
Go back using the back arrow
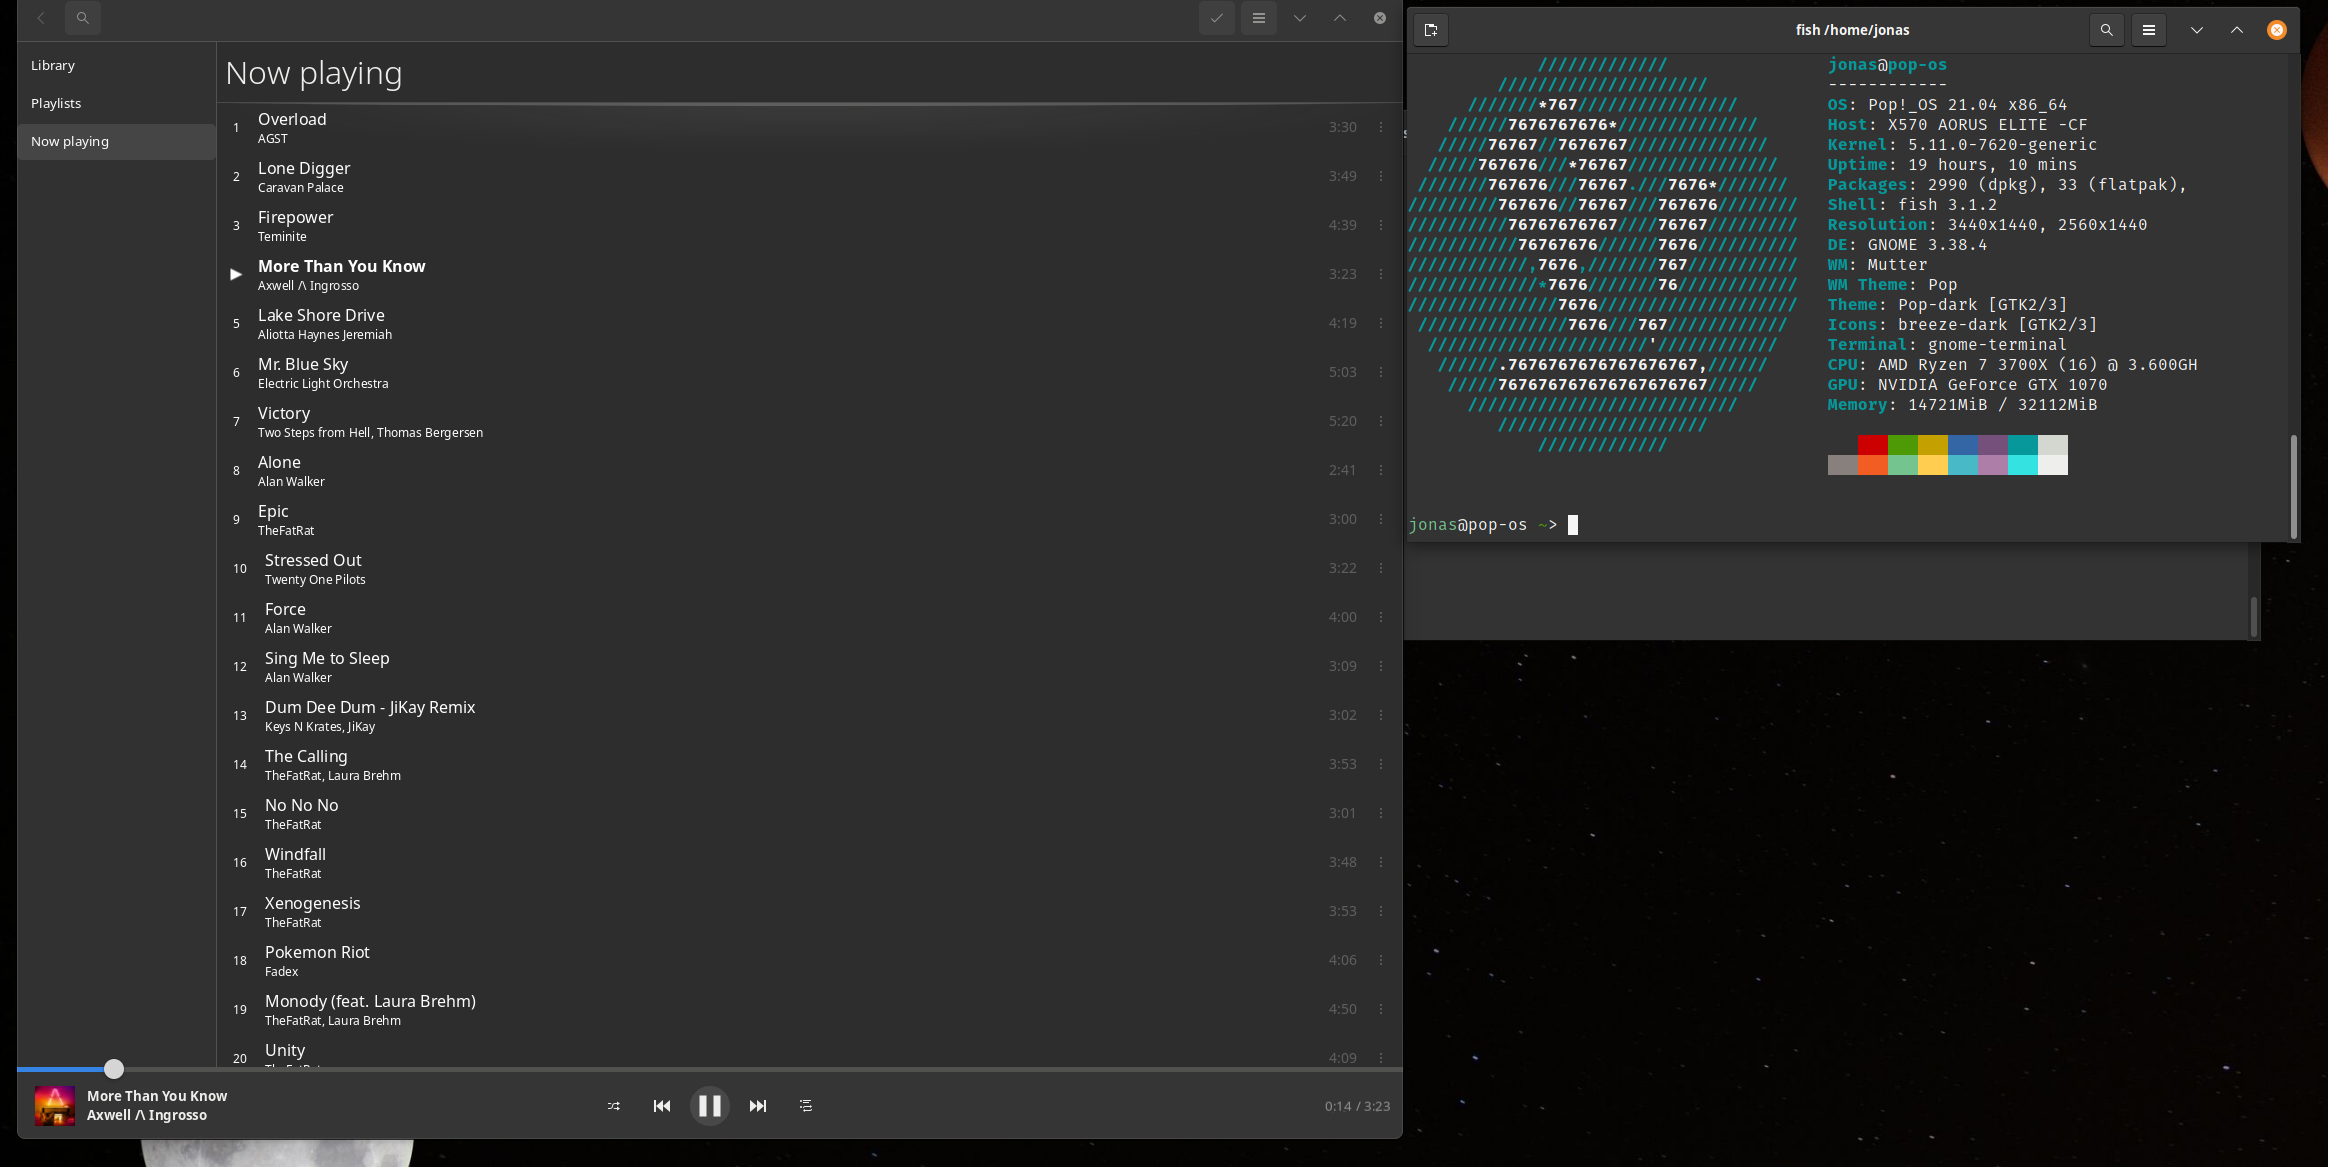pos(41,18)
